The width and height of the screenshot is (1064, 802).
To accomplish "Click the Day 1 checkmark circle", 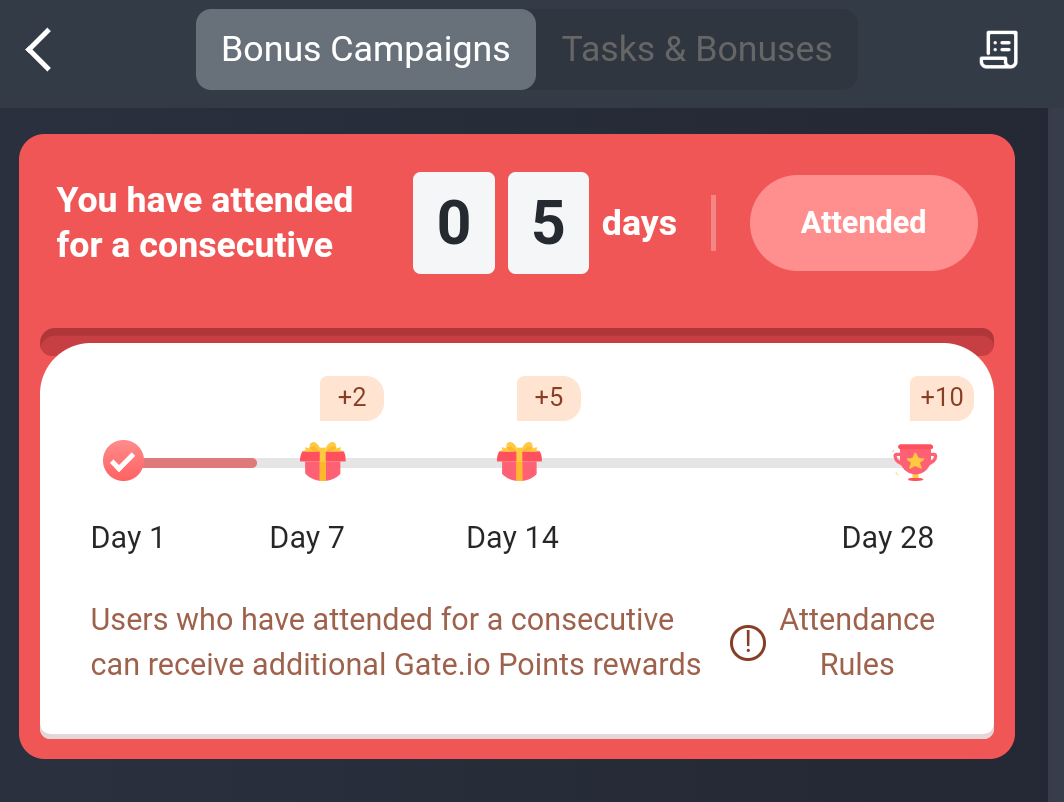I will tap(123, 461).
